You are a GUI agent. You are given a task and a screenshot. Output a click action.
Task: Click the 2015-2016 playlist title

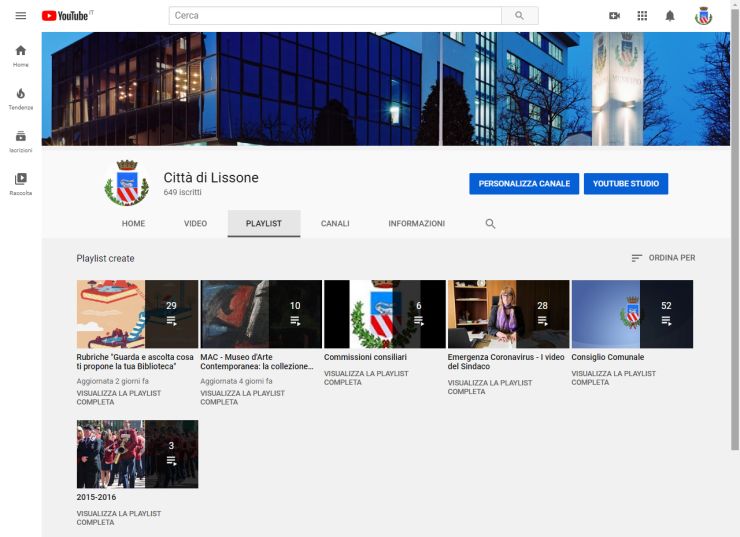click(96, 497)
